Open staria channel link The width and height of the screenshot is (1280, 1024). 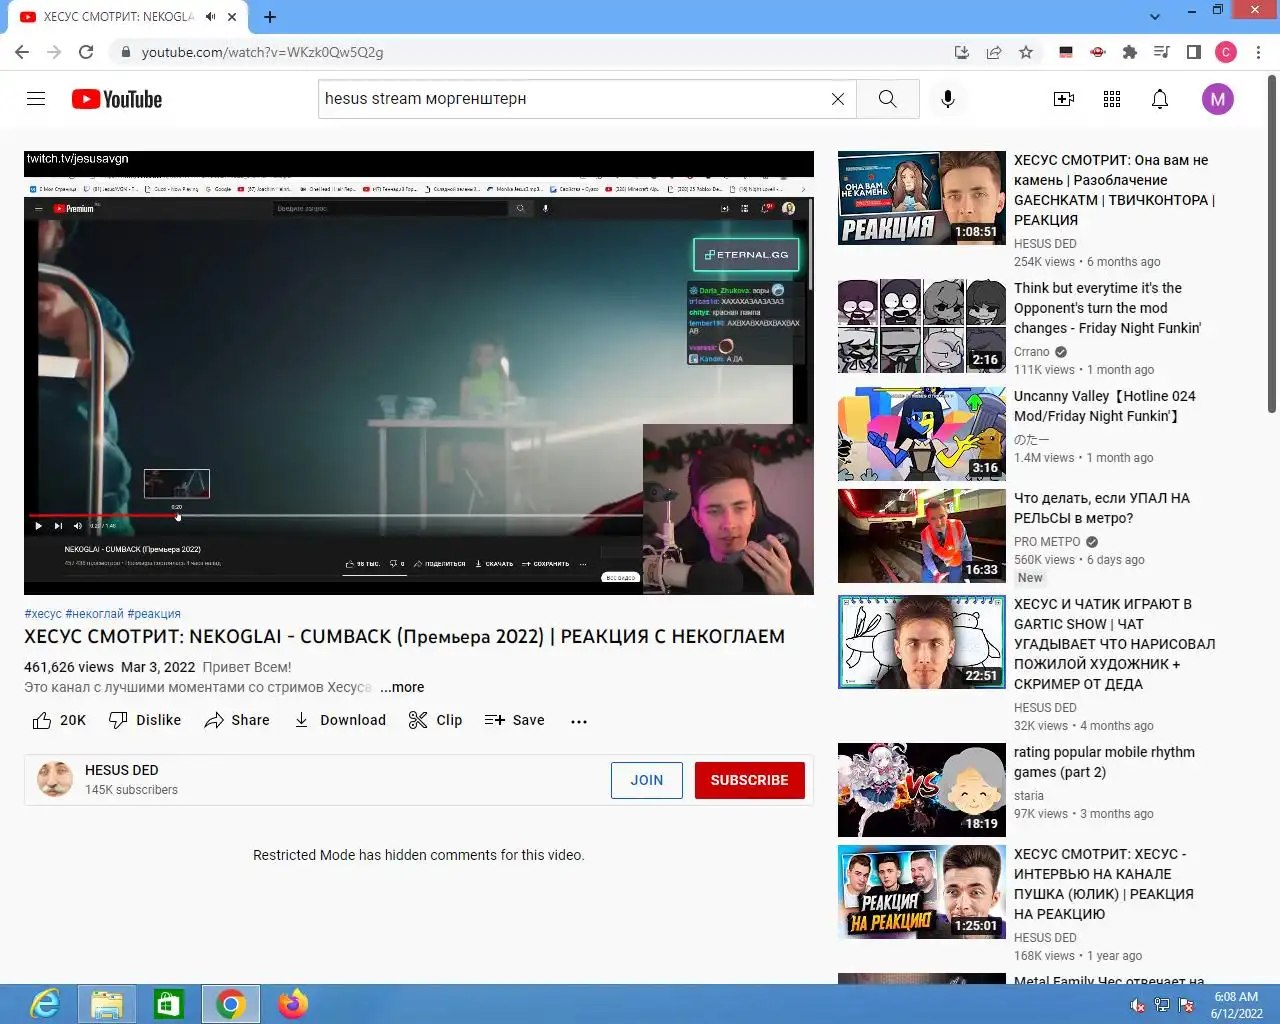click(1029, 796)
